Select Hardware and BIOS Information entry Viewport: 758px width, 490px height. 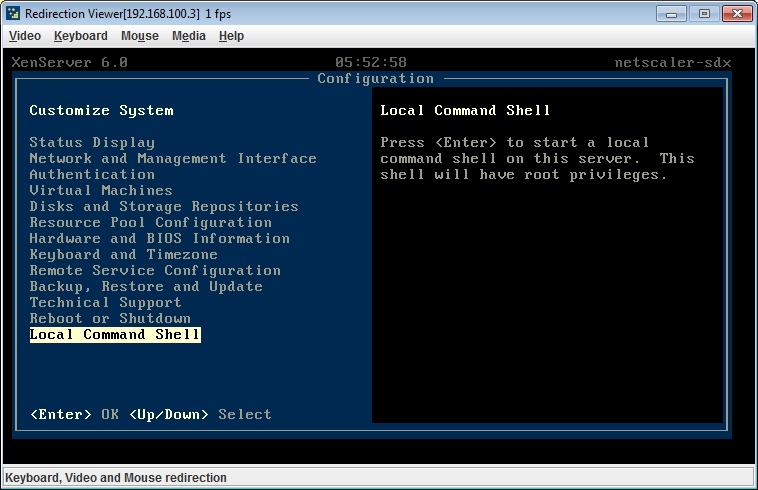(160, 239)
